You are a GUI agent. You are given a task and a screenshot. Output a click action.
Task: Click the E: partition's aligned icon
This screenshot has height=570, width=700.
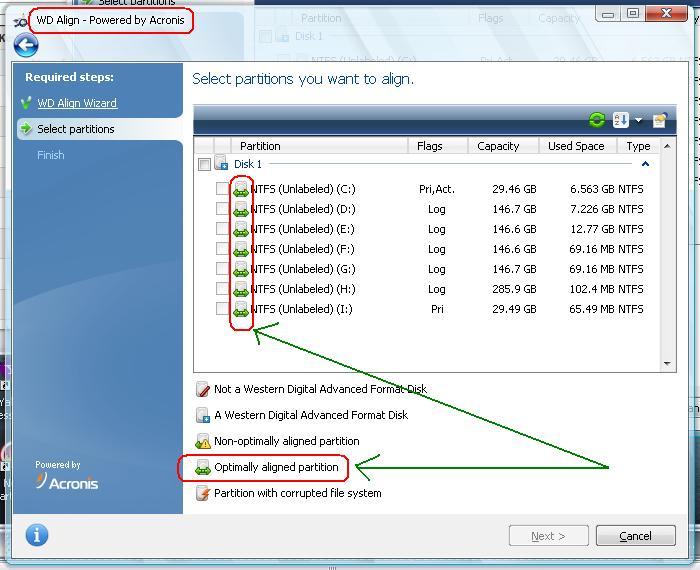(x=241, y=229)
